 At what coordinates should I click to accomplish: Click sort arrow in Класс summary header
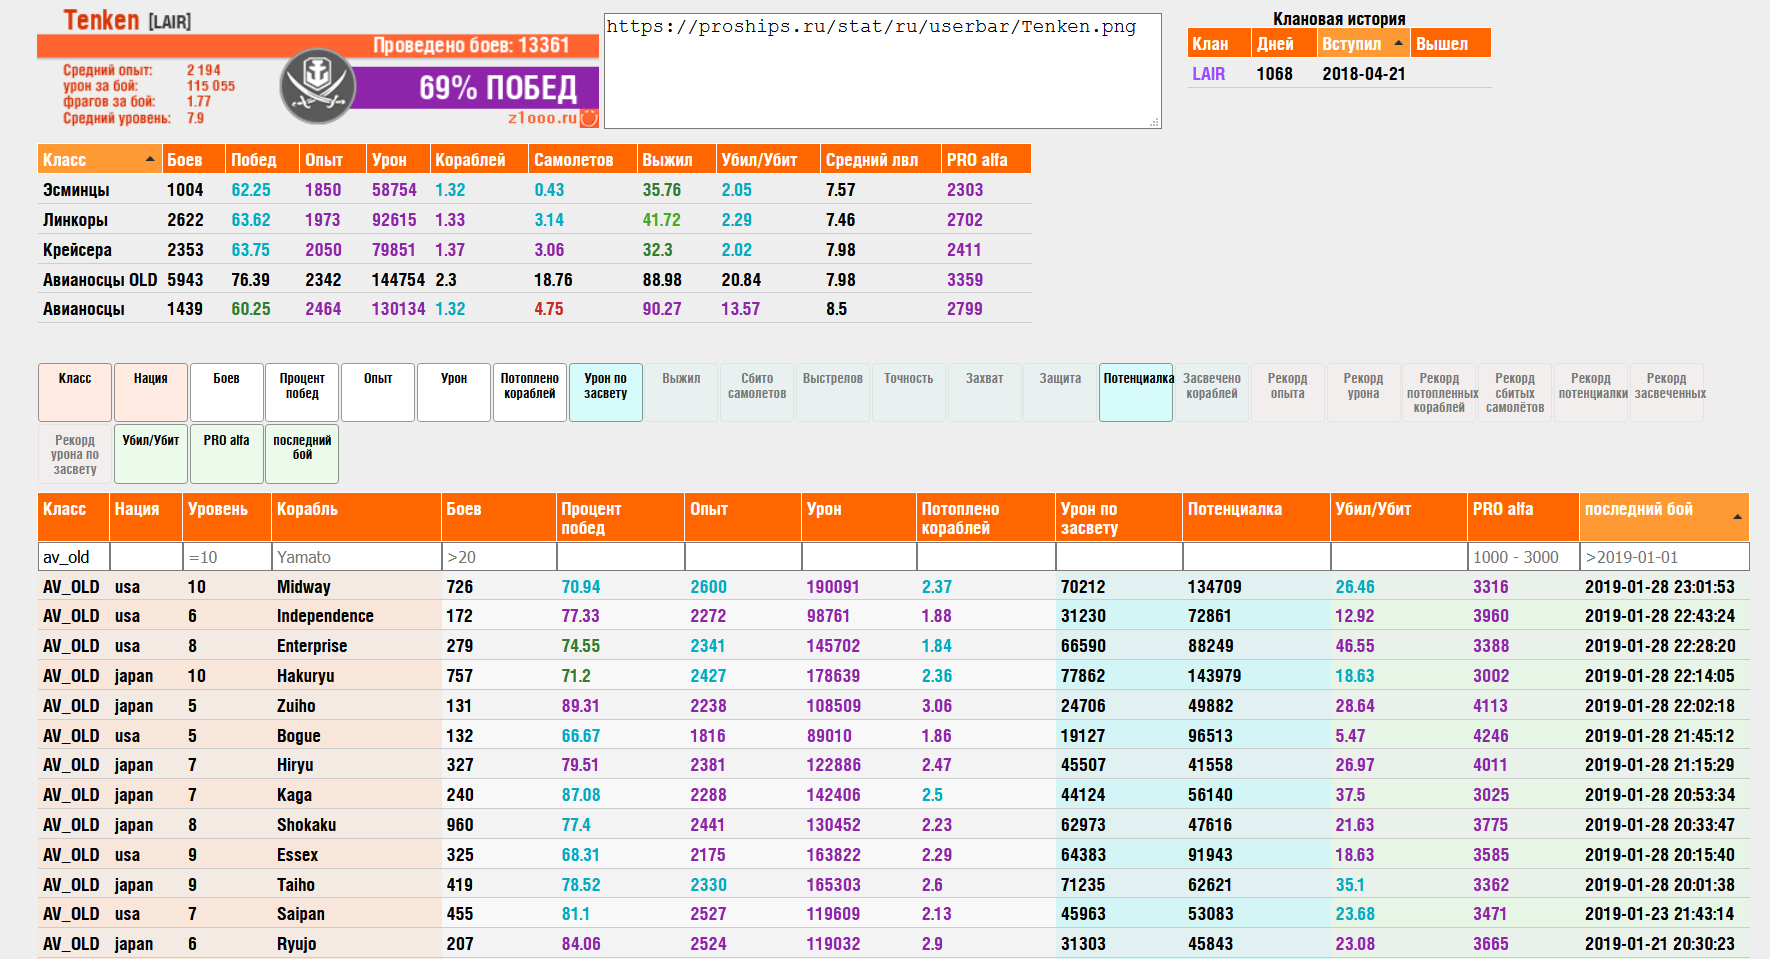pos(150,160)
